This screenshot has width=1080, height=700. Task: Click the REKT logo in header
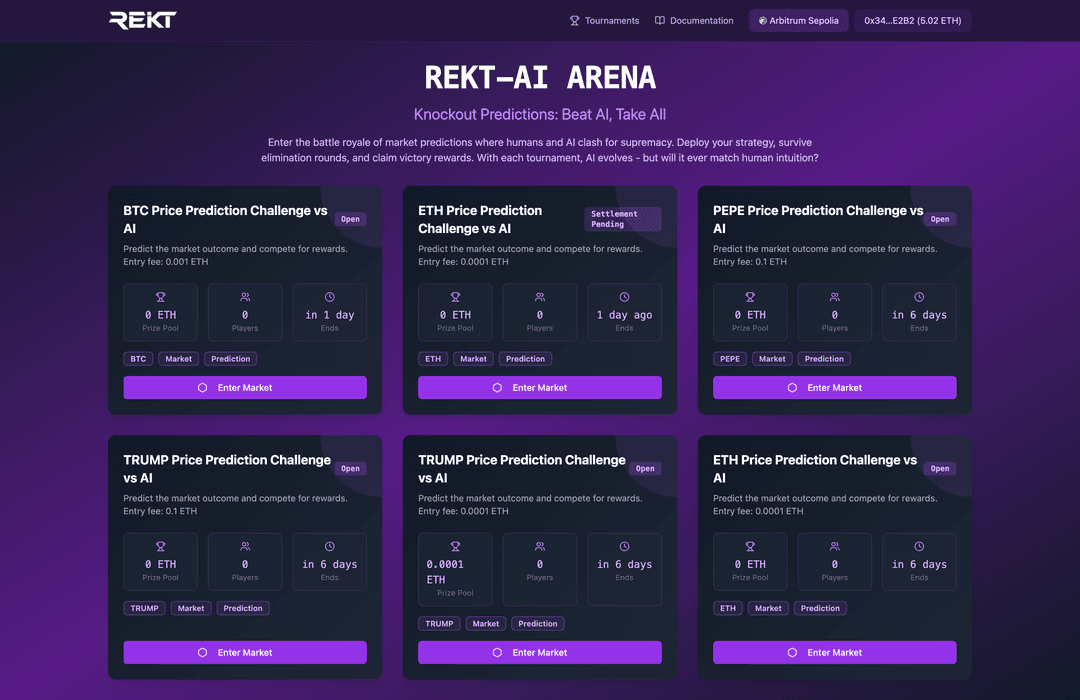click(x=143, y=20)
